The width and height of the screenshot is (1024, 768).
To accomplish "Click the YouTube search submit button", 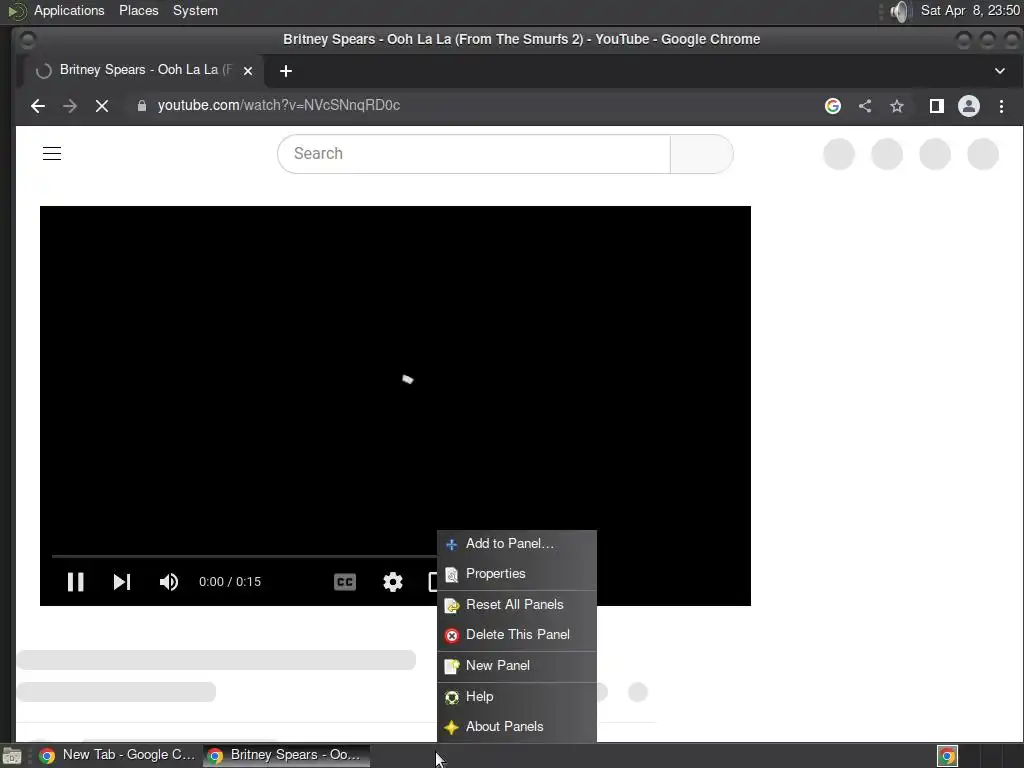I will pos(702,154).
